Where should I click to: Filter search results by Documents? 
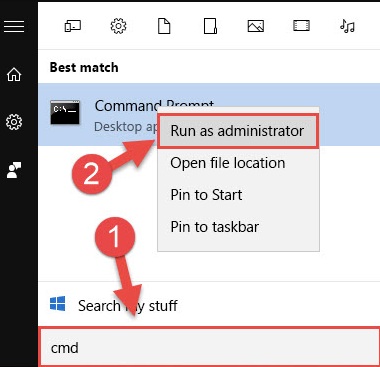point(164,26)
